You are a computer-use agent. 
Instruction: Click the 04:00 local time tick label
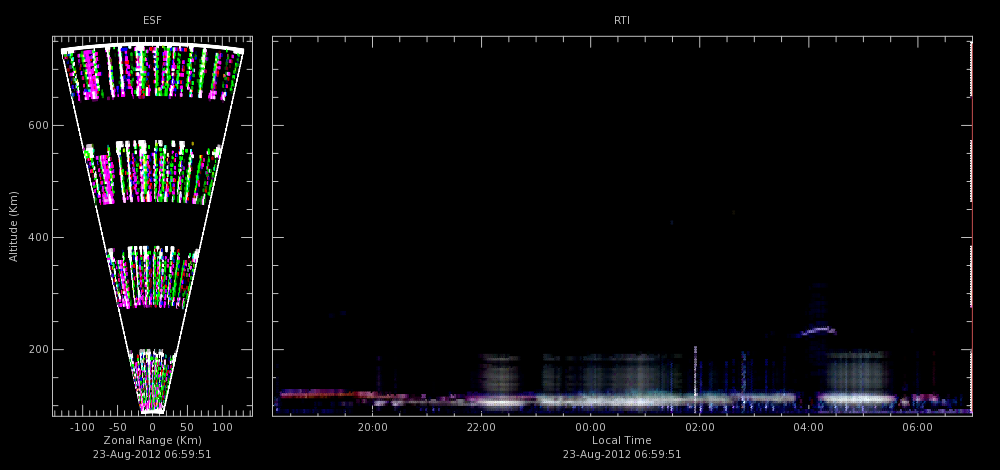809,427
